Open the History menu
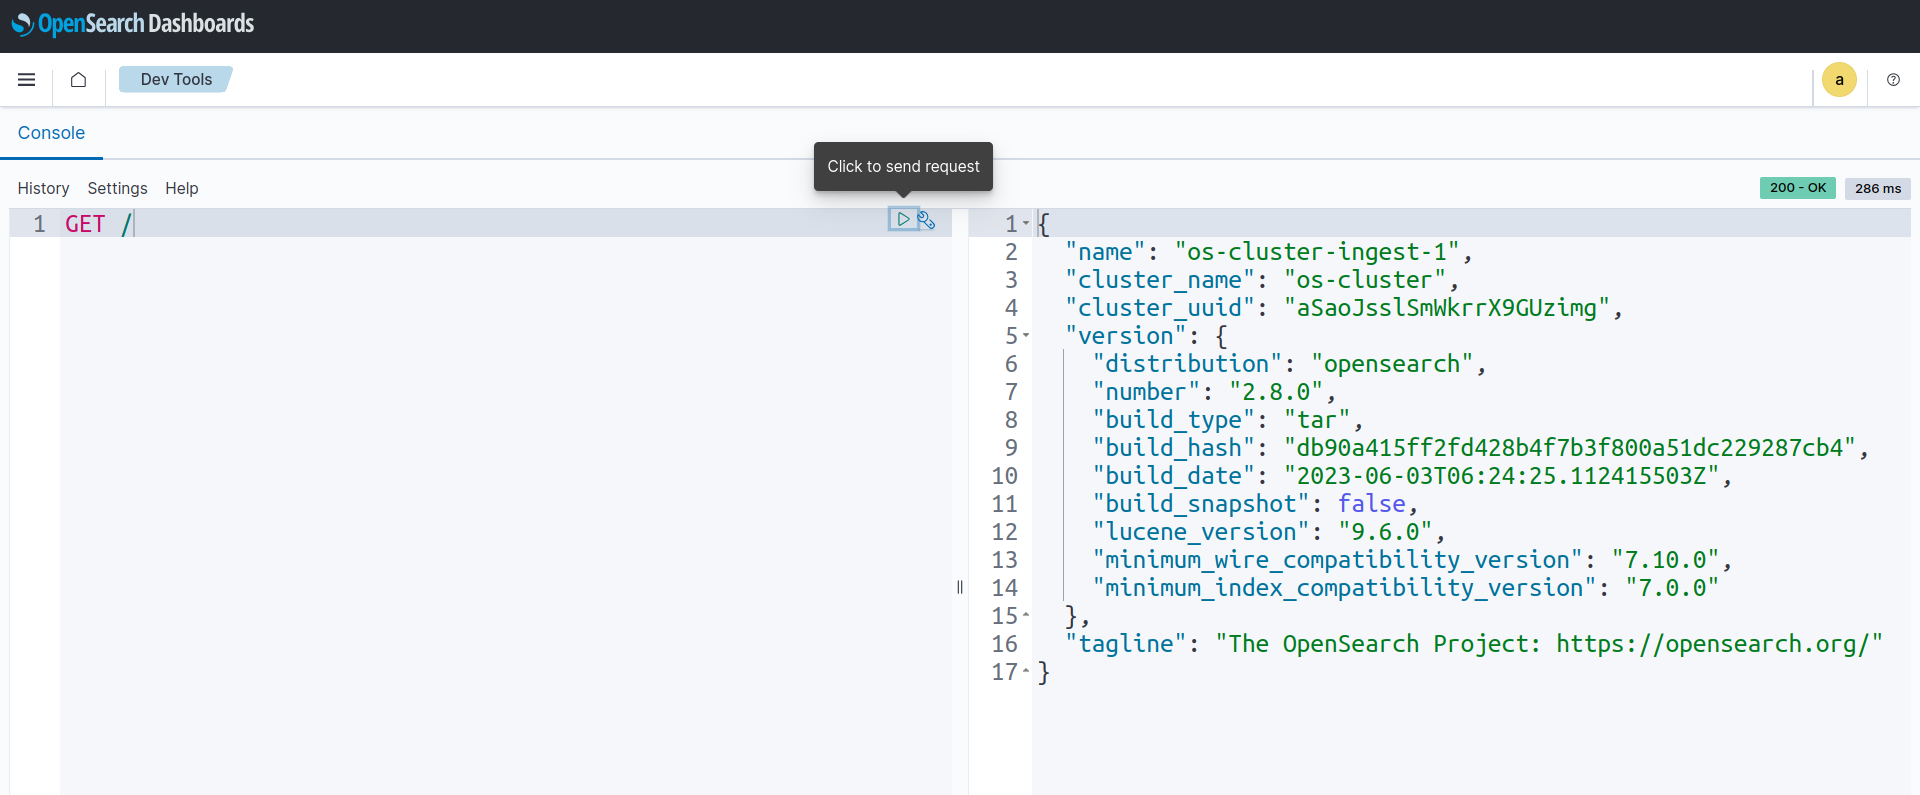1920x795 pixels. tap(43, 188)
